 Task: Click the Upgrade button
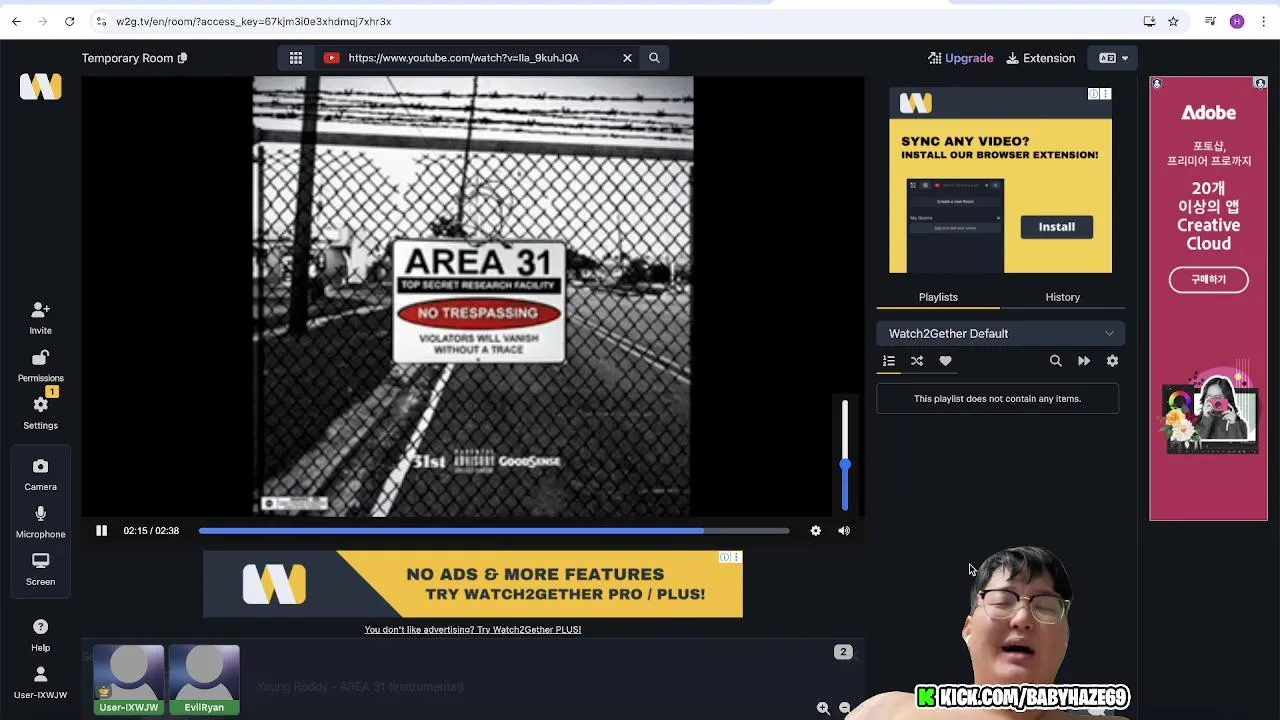960,58
